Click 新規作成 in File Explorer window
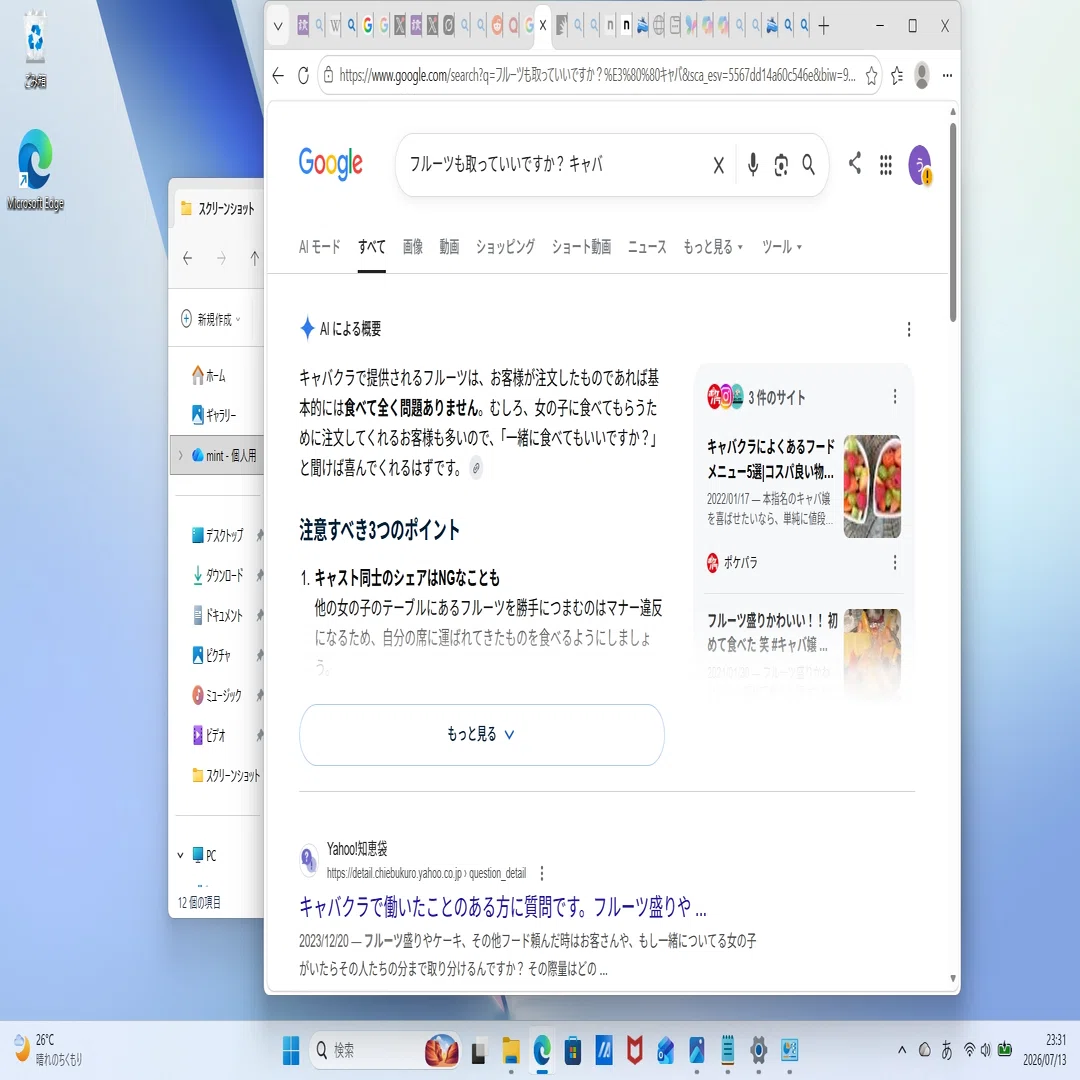1080x1080 pixels. pos(211,320)
